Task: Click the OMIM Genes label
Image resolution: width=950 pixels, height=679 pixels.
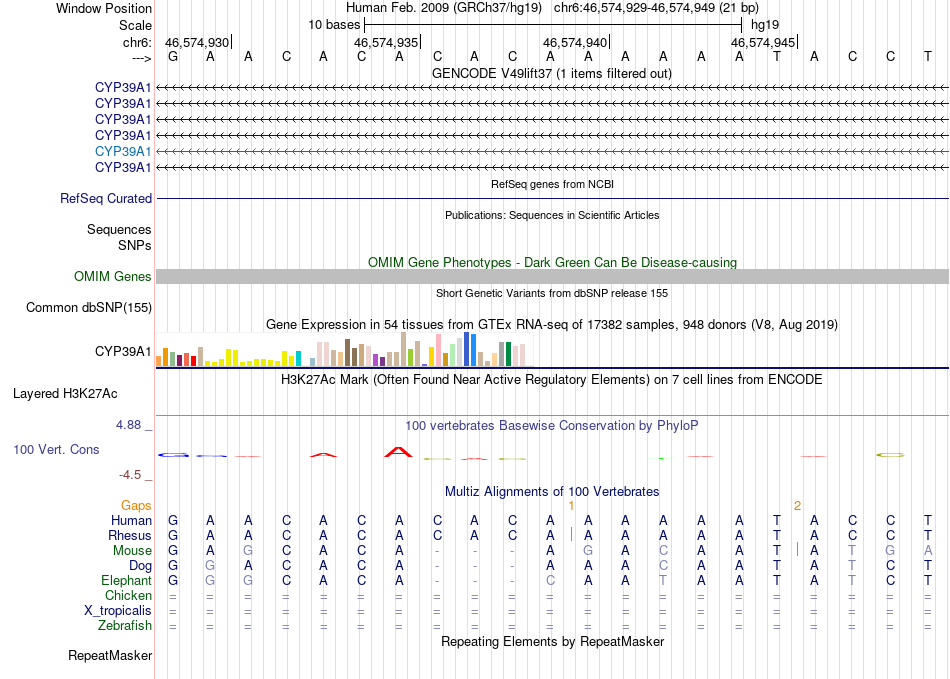Action: point(113,277)
